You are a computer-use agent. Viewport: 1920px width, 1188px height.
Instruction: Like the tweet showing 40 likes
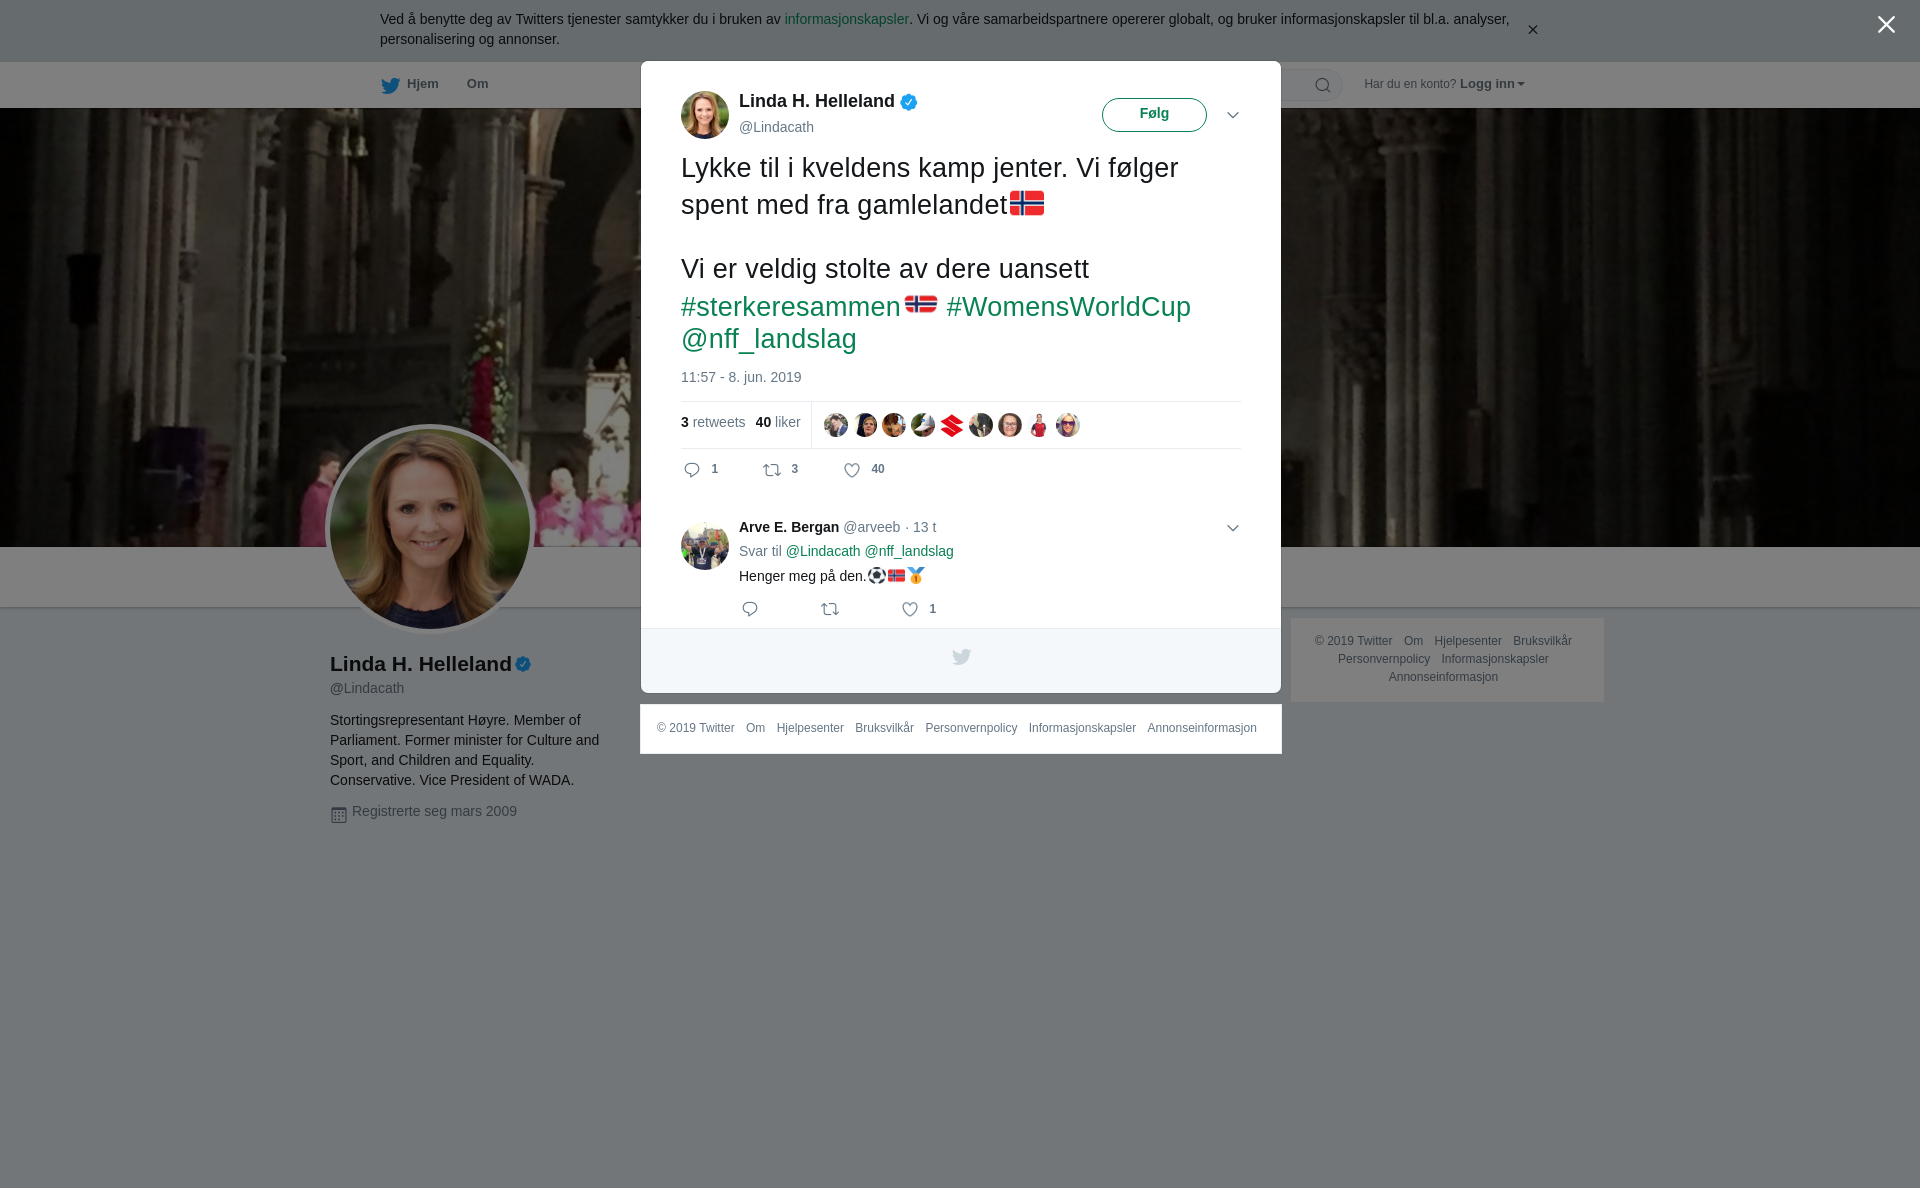[x=852, y=470]
